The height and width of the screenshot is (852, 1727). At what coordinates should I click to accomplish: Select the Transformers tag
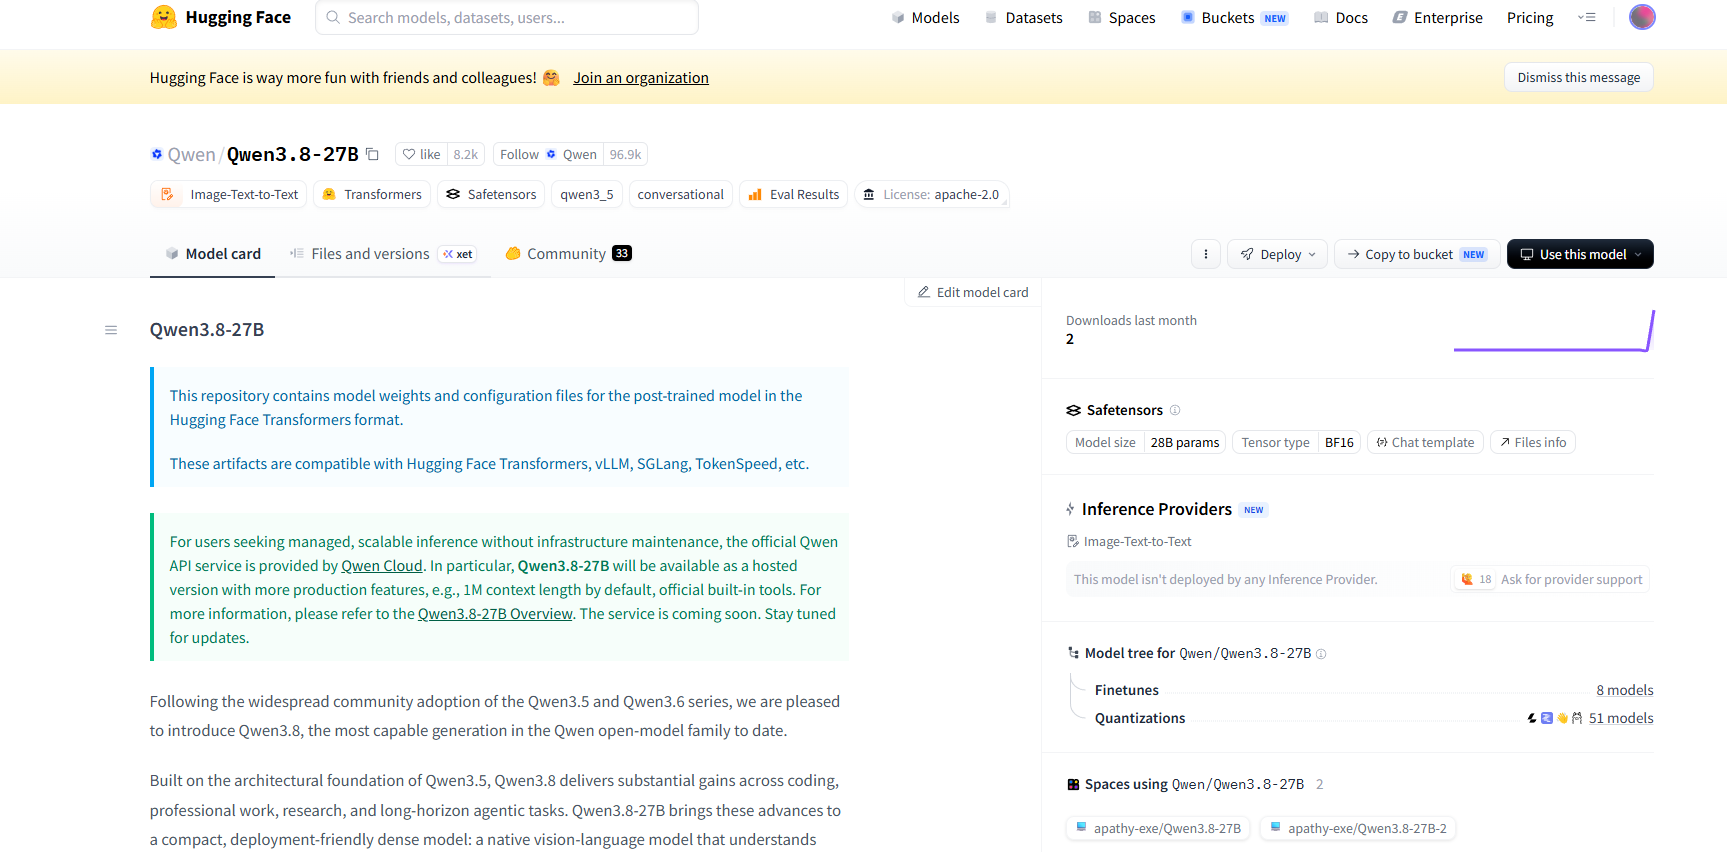(x=372, y=194)
